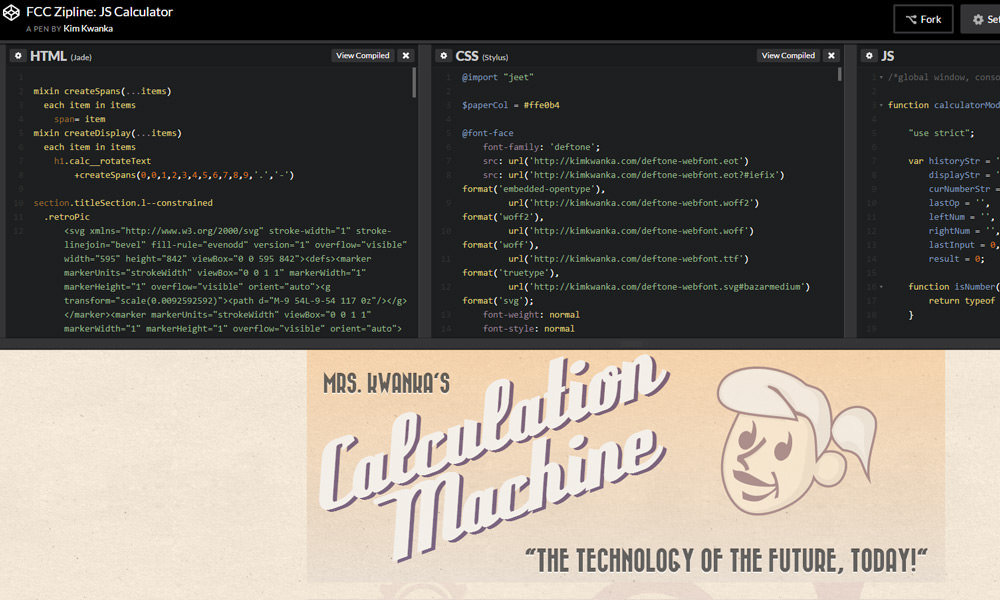Click the '.retroPic' line in HTML
The width and height of the screenshot is (1000, 600).
[x=66, y=217]
